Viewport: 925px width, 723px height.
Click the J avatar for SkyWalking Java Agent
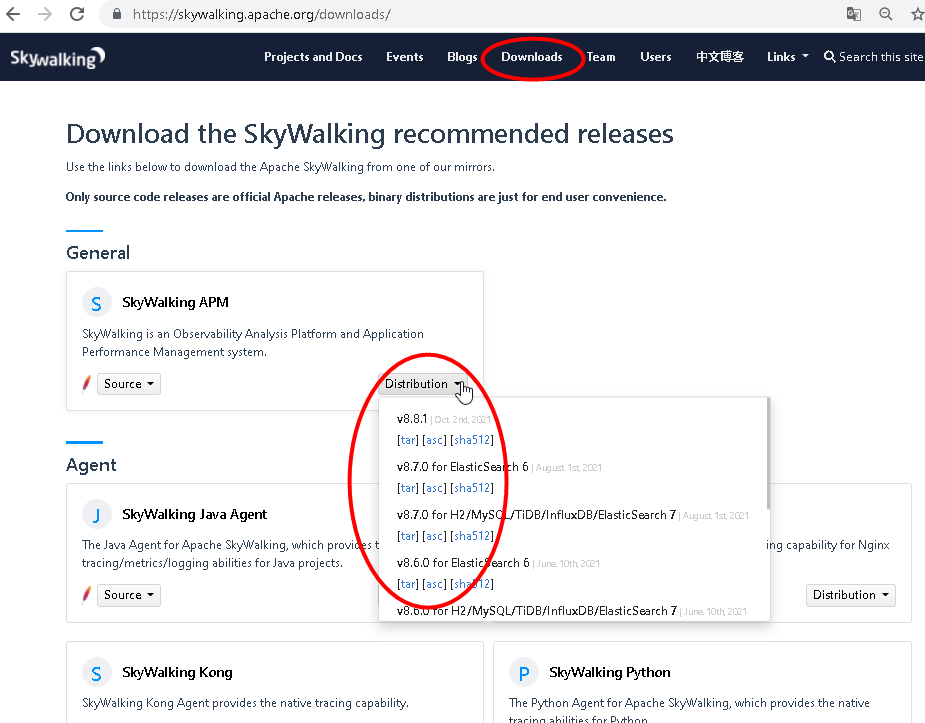[96, 514]
